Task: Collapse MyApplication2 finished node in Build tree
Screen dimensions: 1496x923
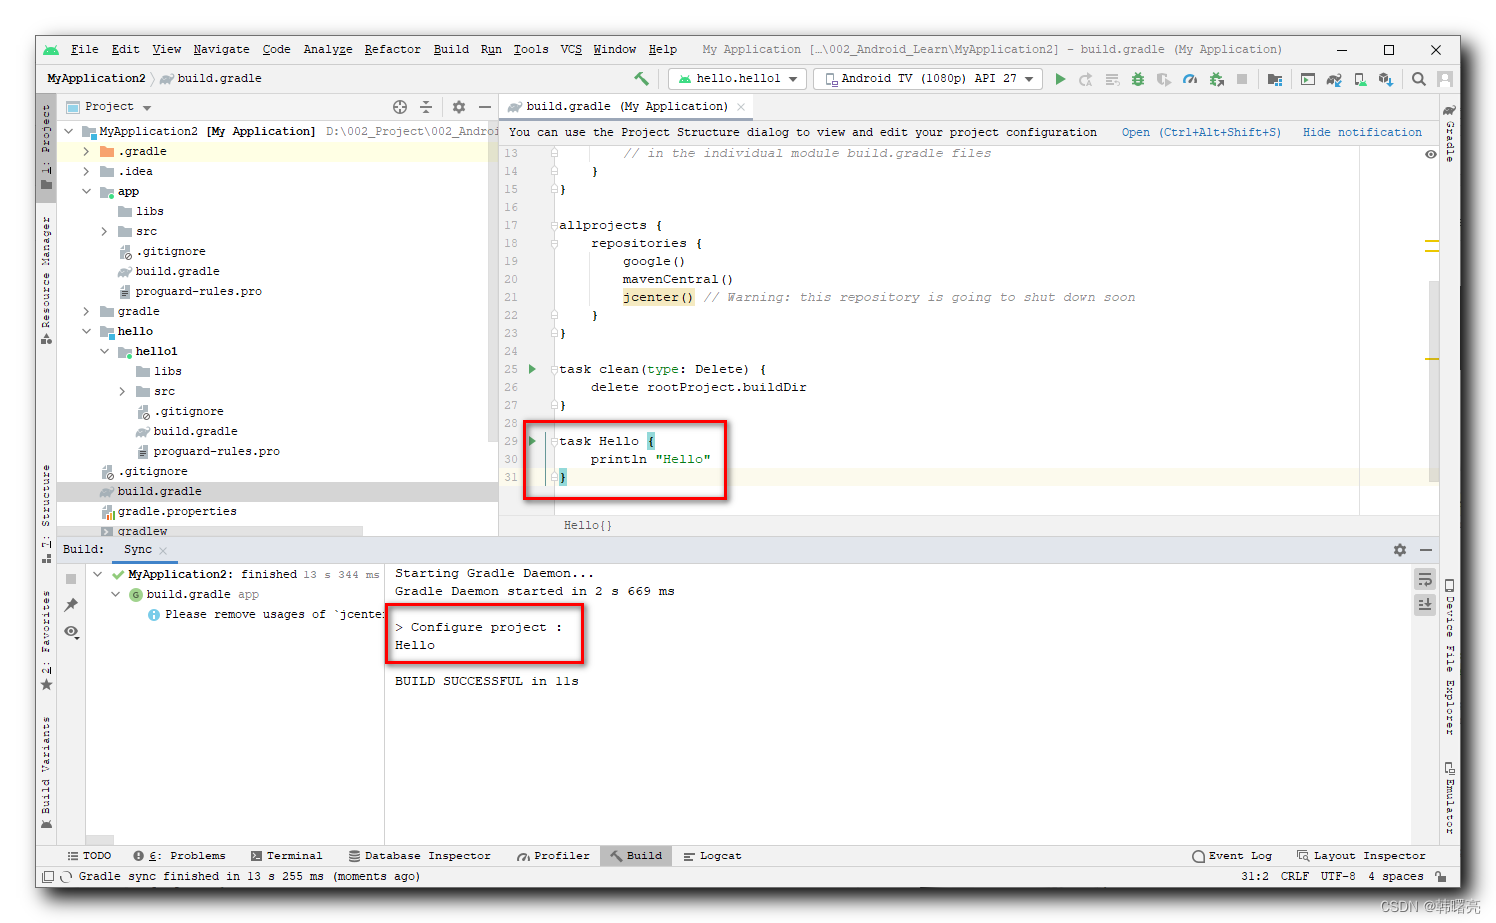Action: [97, 575]
